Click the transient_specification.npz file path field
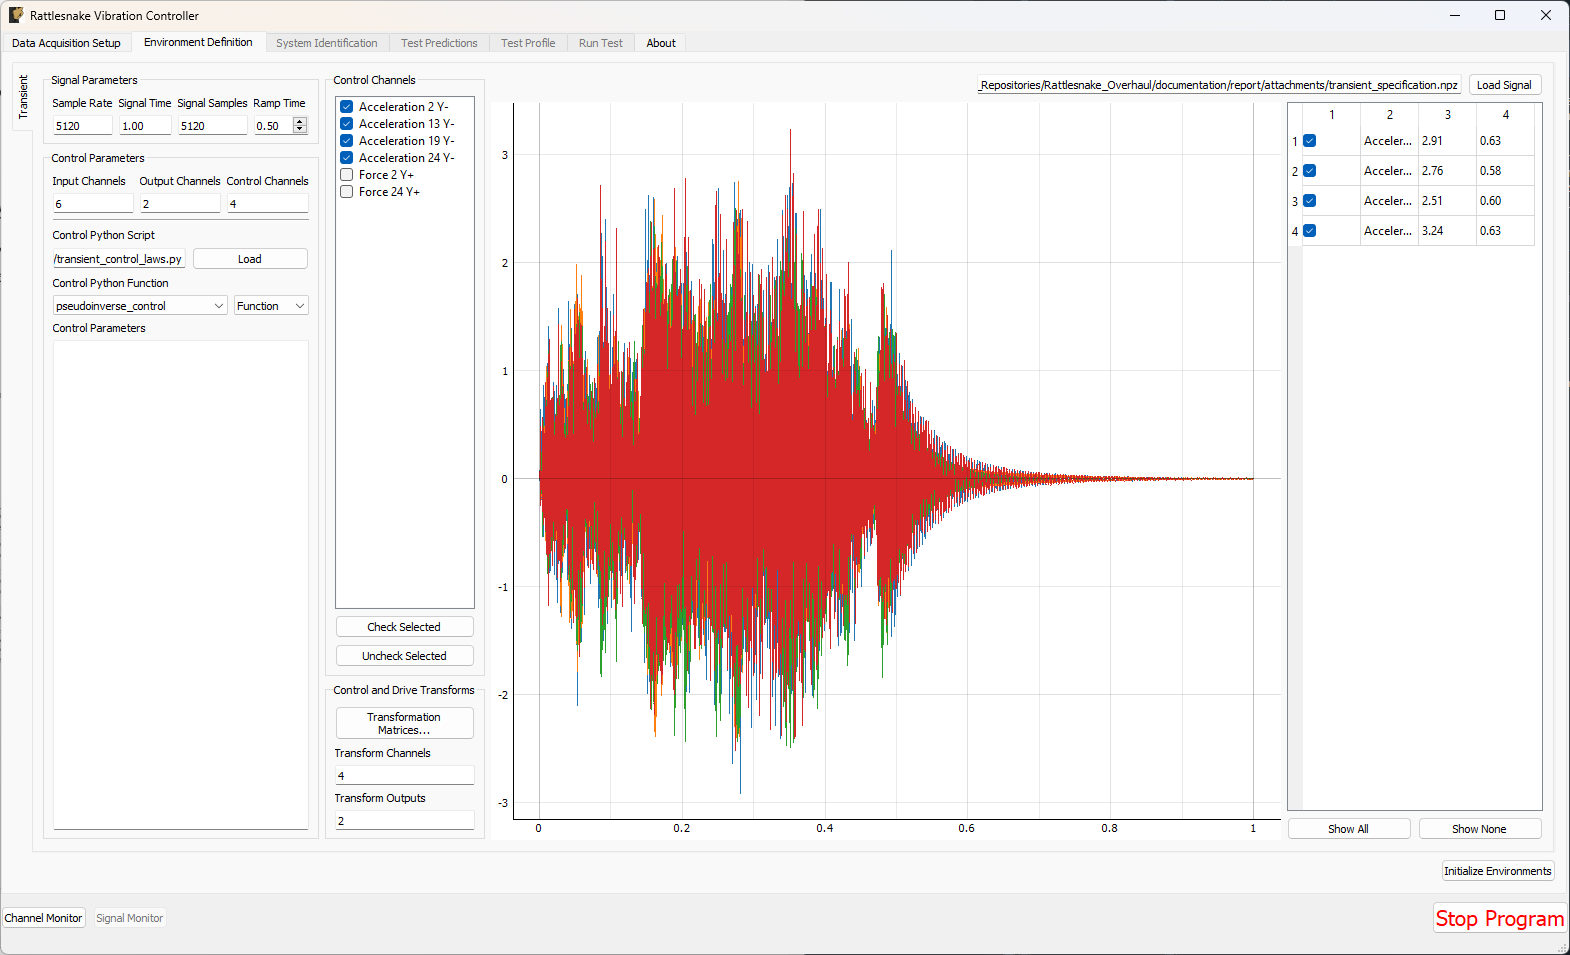This screenshot has height=955, width=1570. 1219,85
